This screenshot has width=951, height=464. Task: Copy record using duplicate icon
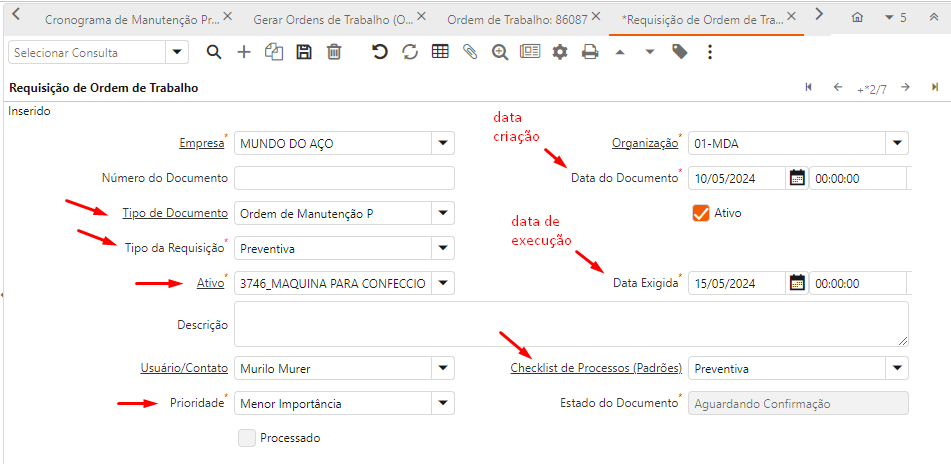pyautogui.click(x=274, y=52)
